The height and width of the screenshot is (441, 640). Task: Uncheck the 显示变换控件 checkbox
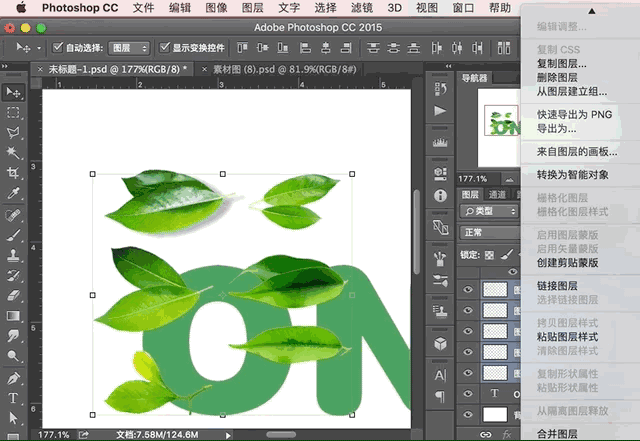tap(164, 47)
